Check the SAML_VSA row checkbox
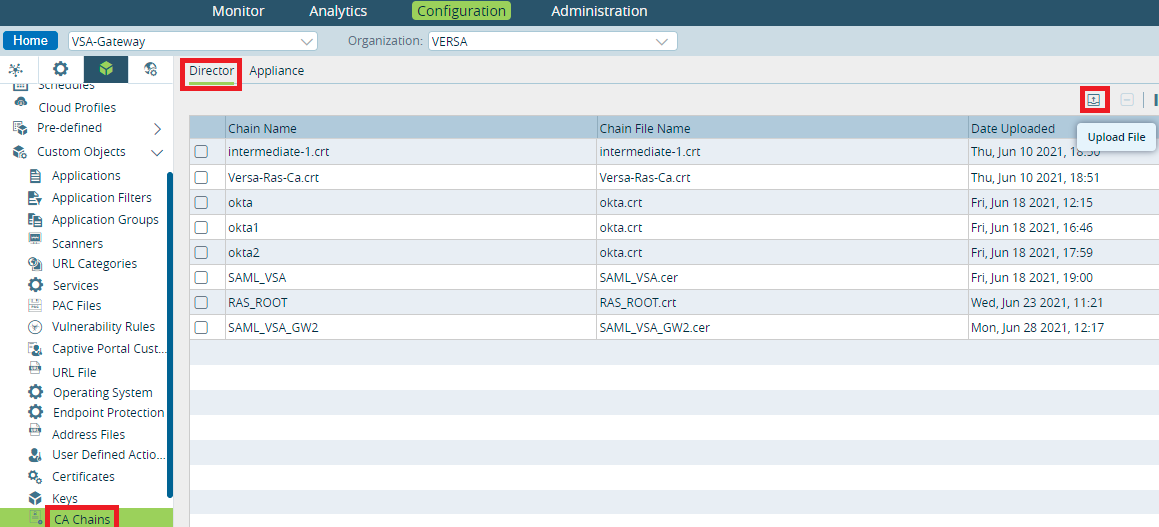This screenshot has height=527, width=1159. pyautogui.click(x=201, y=278)
